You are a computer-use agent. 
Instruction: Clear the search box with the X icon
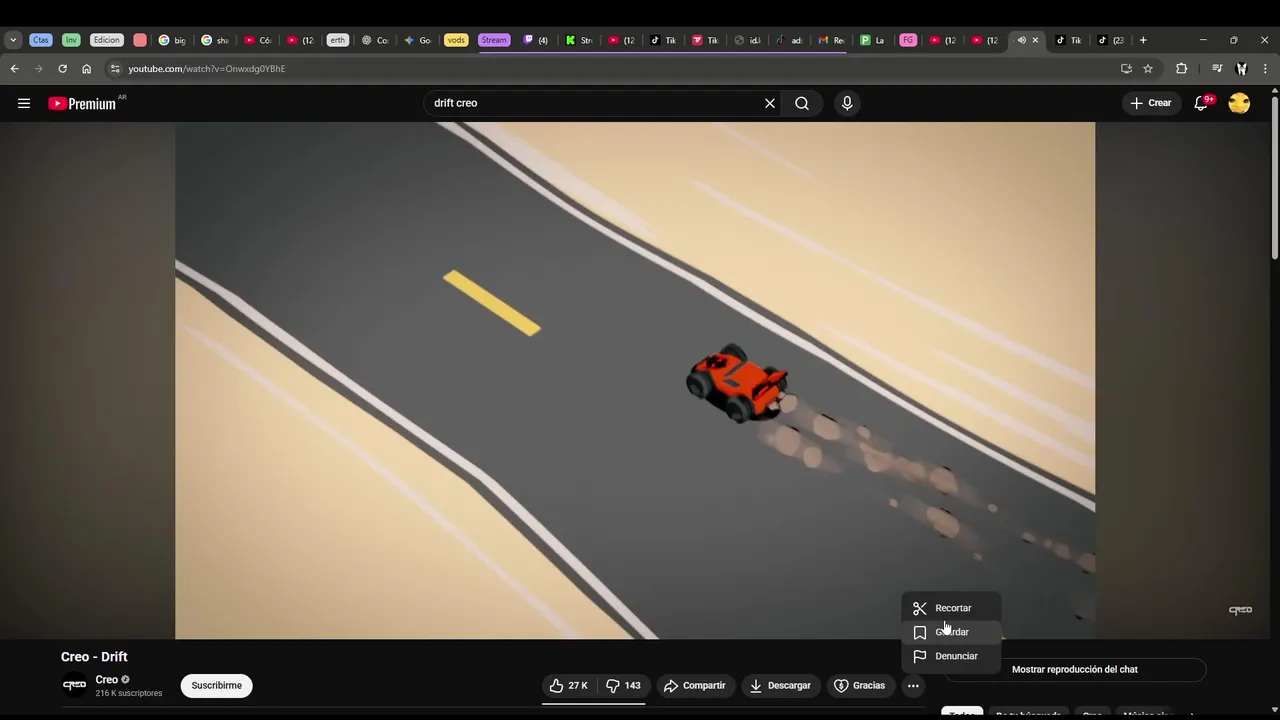point(770,103)
